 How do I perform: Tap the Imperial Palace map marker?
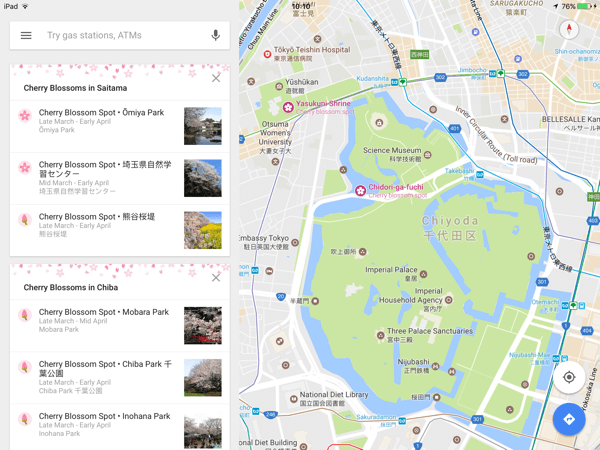[x=423, y=274]
